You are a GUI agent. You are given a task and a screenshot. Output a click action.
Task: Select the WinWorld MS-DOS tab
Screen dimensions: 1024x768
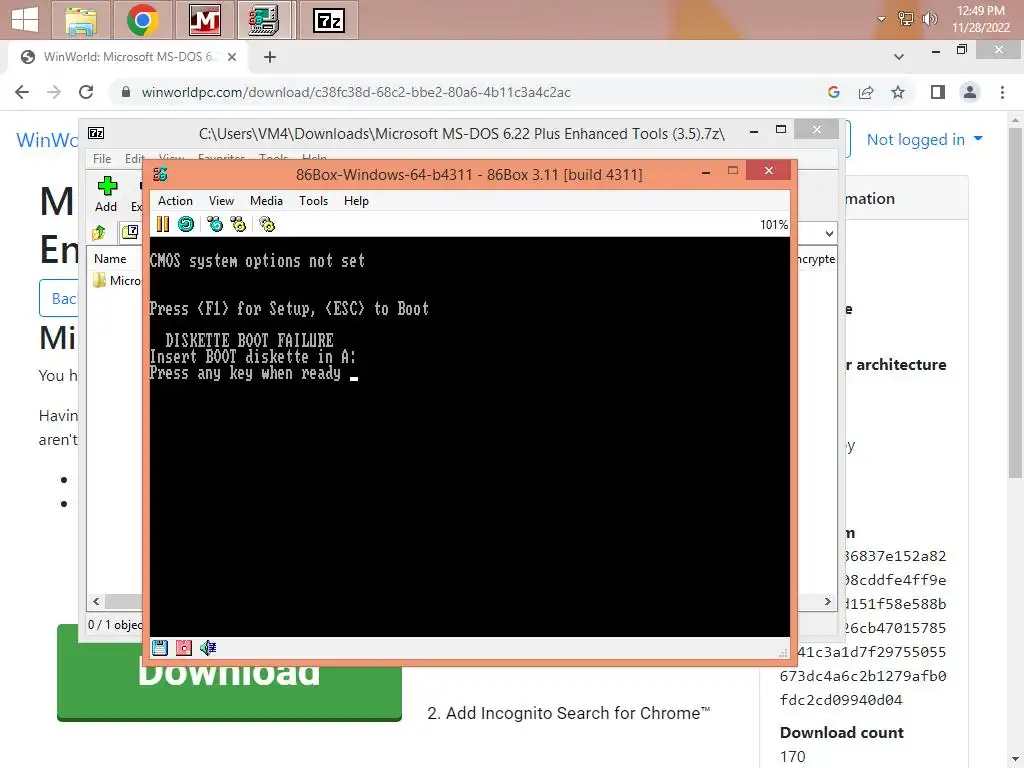[127, 57]
